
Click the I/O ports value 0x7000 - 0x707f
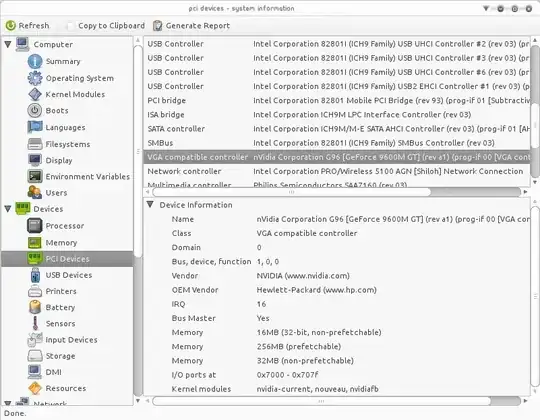pyautogui.click(x=288, y=375)
